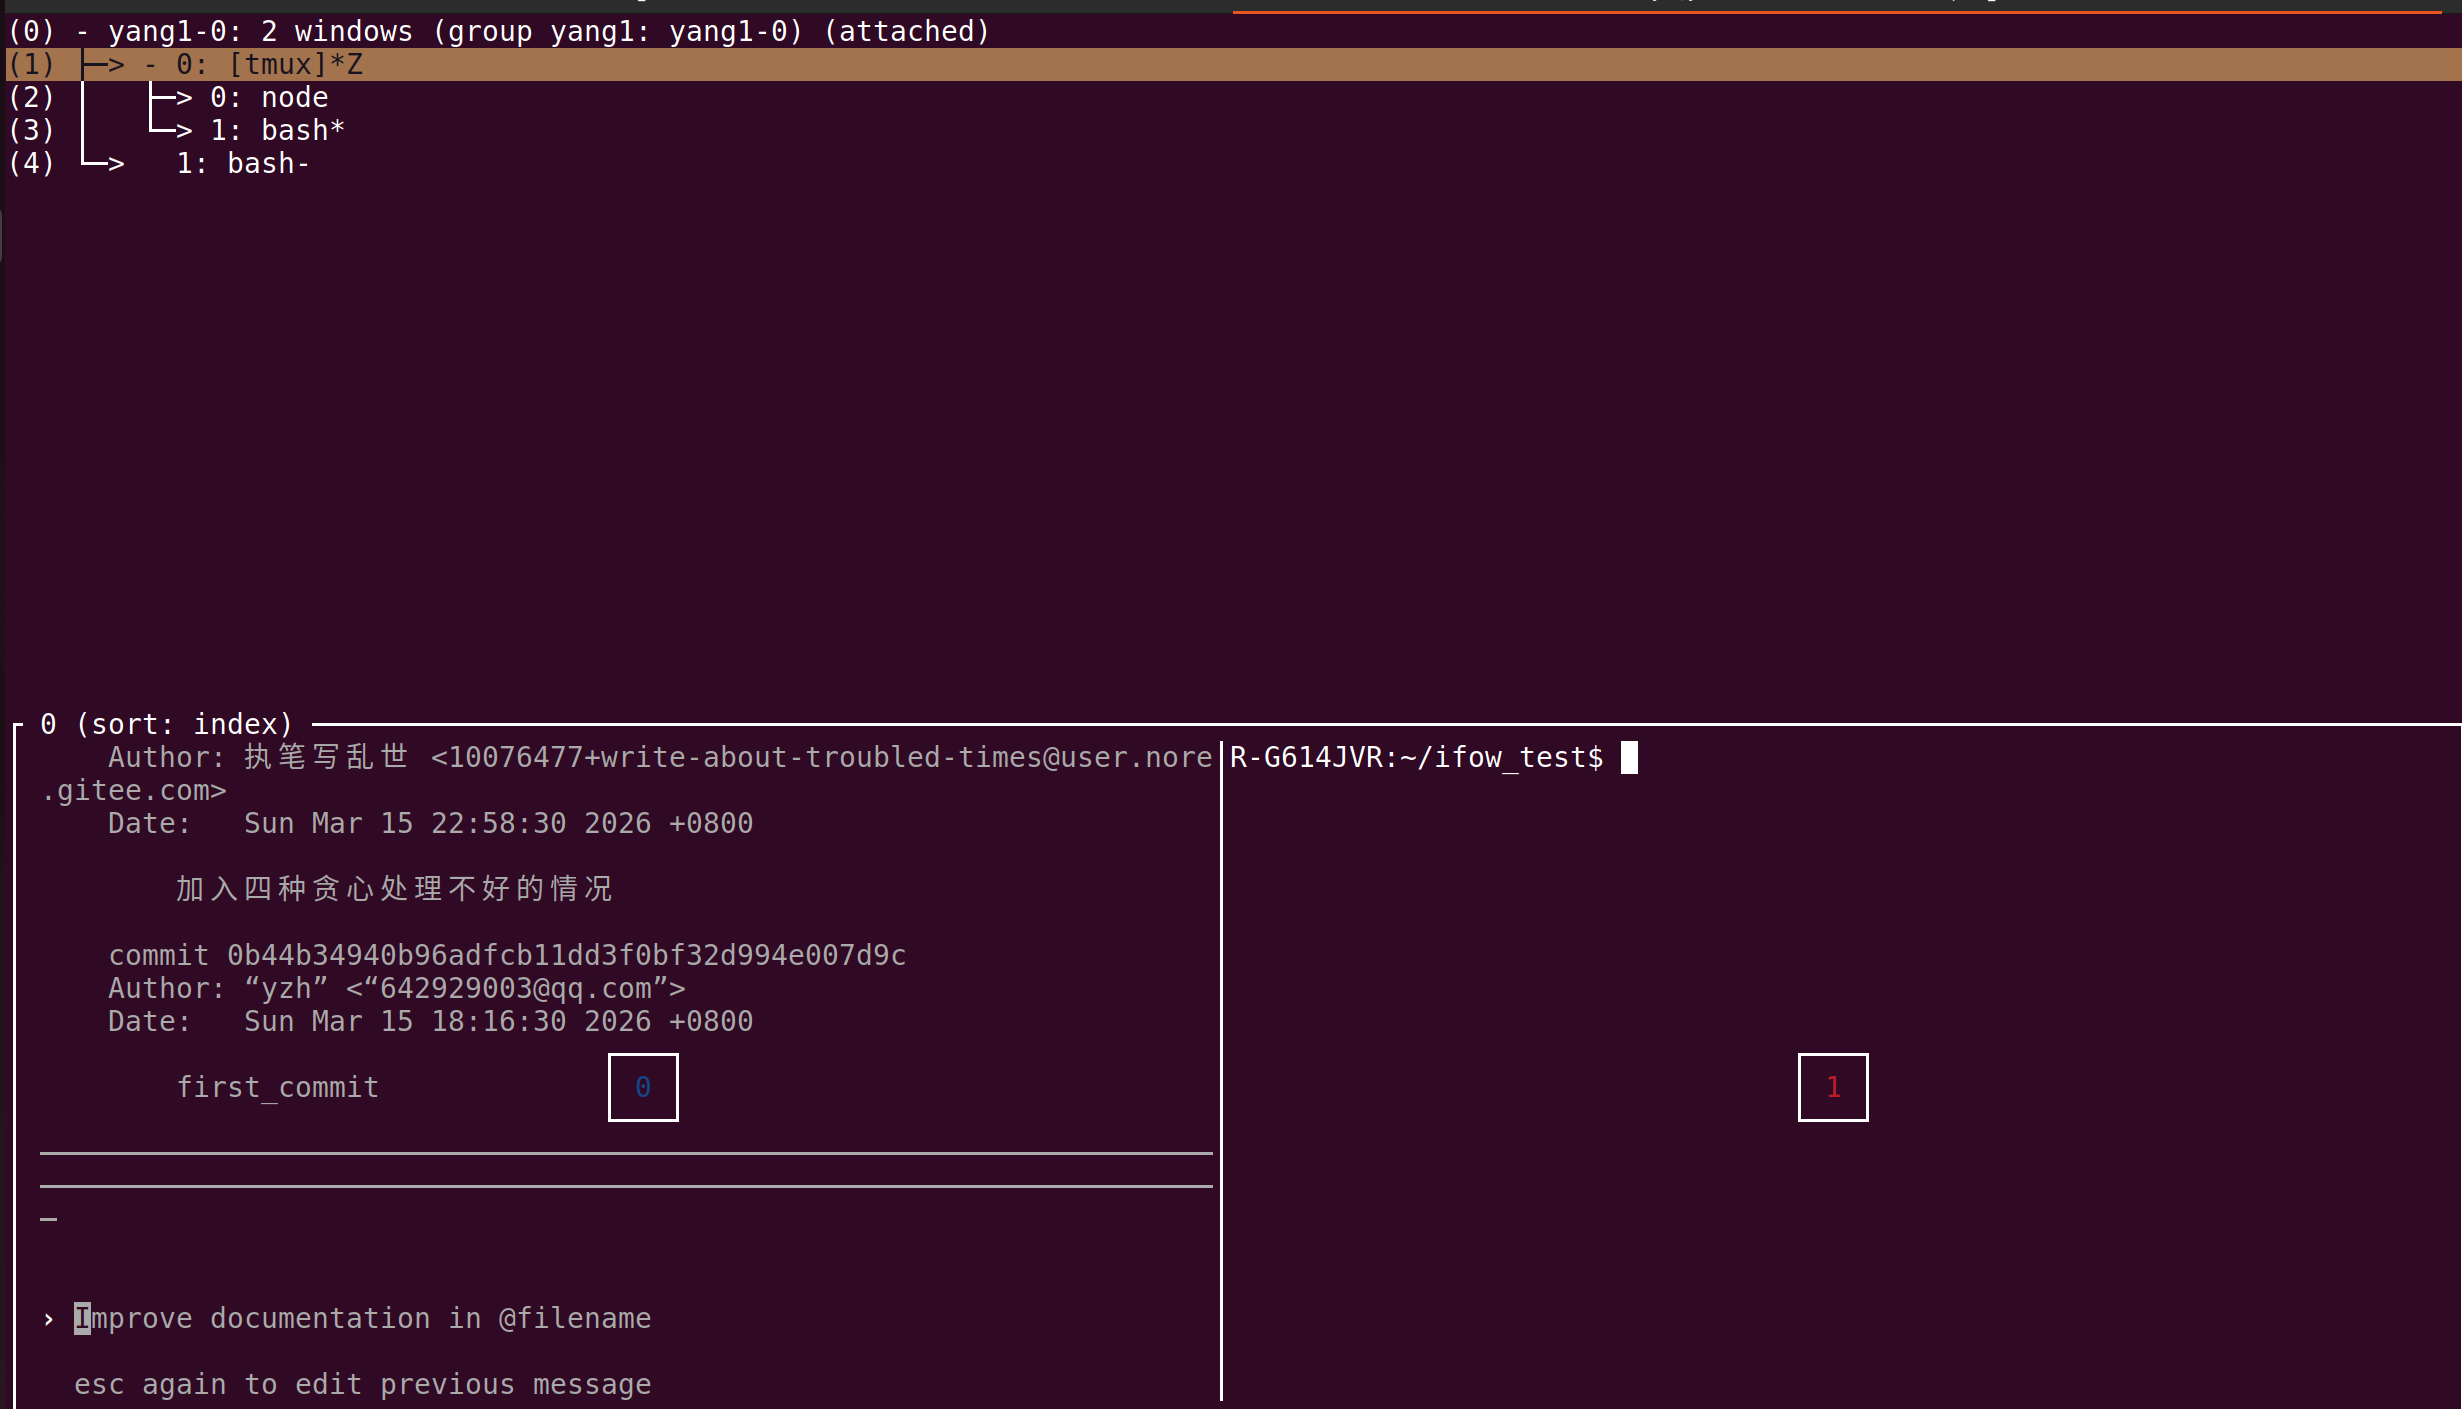This screenshot has width=2462, height=1409.
Task: Click the '0 (sort: index)' preview title
Action: pos(167,724)
